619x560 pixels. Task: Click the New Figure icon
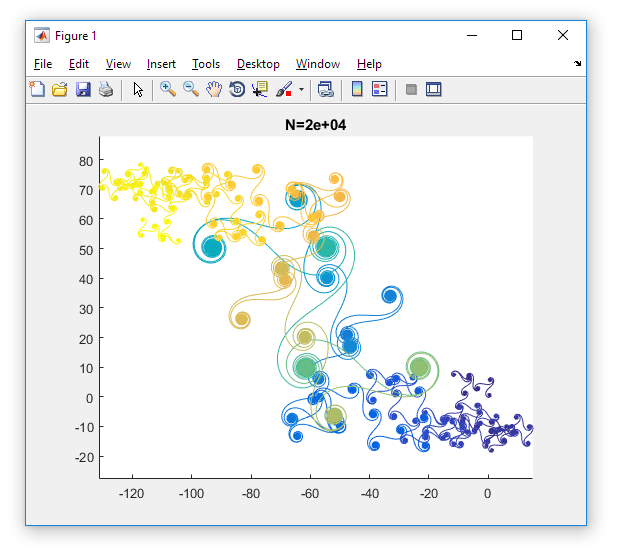(38, 89)
